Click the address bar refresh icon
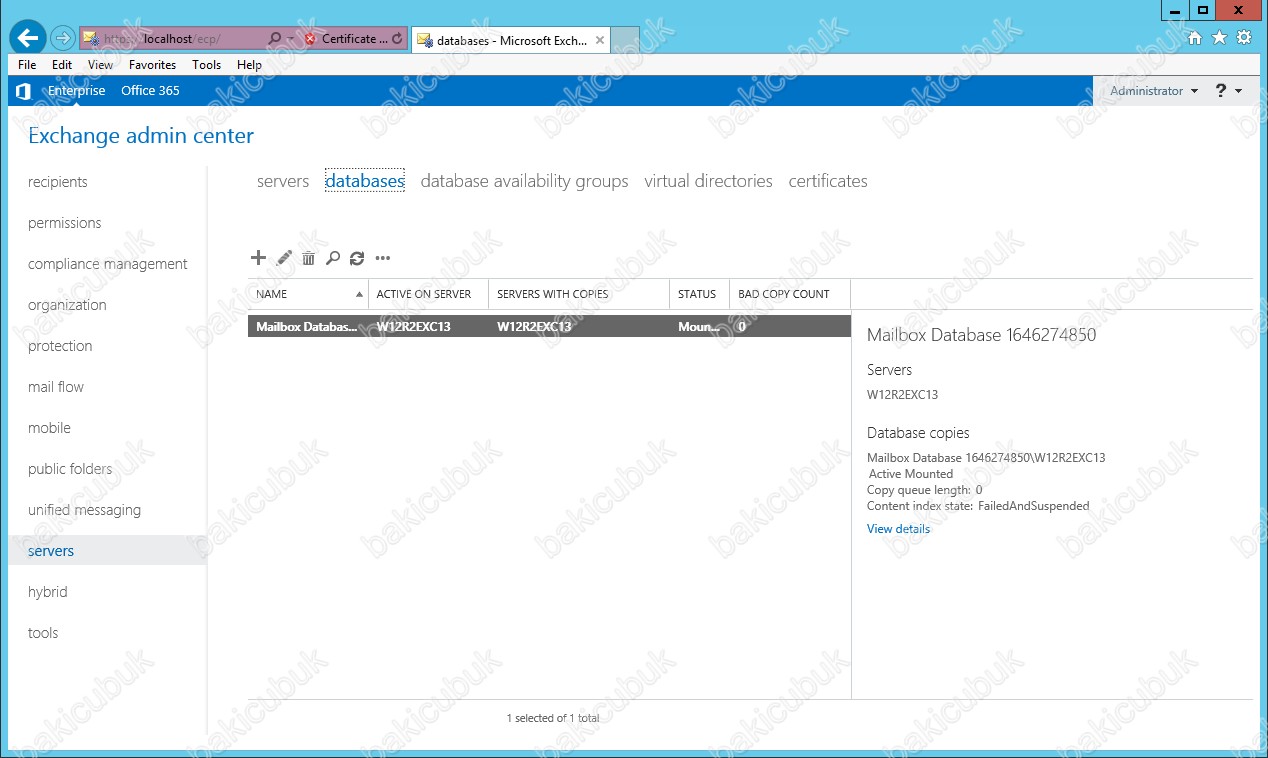Viewport: 1268px width, 758px height. coord(398,39)
